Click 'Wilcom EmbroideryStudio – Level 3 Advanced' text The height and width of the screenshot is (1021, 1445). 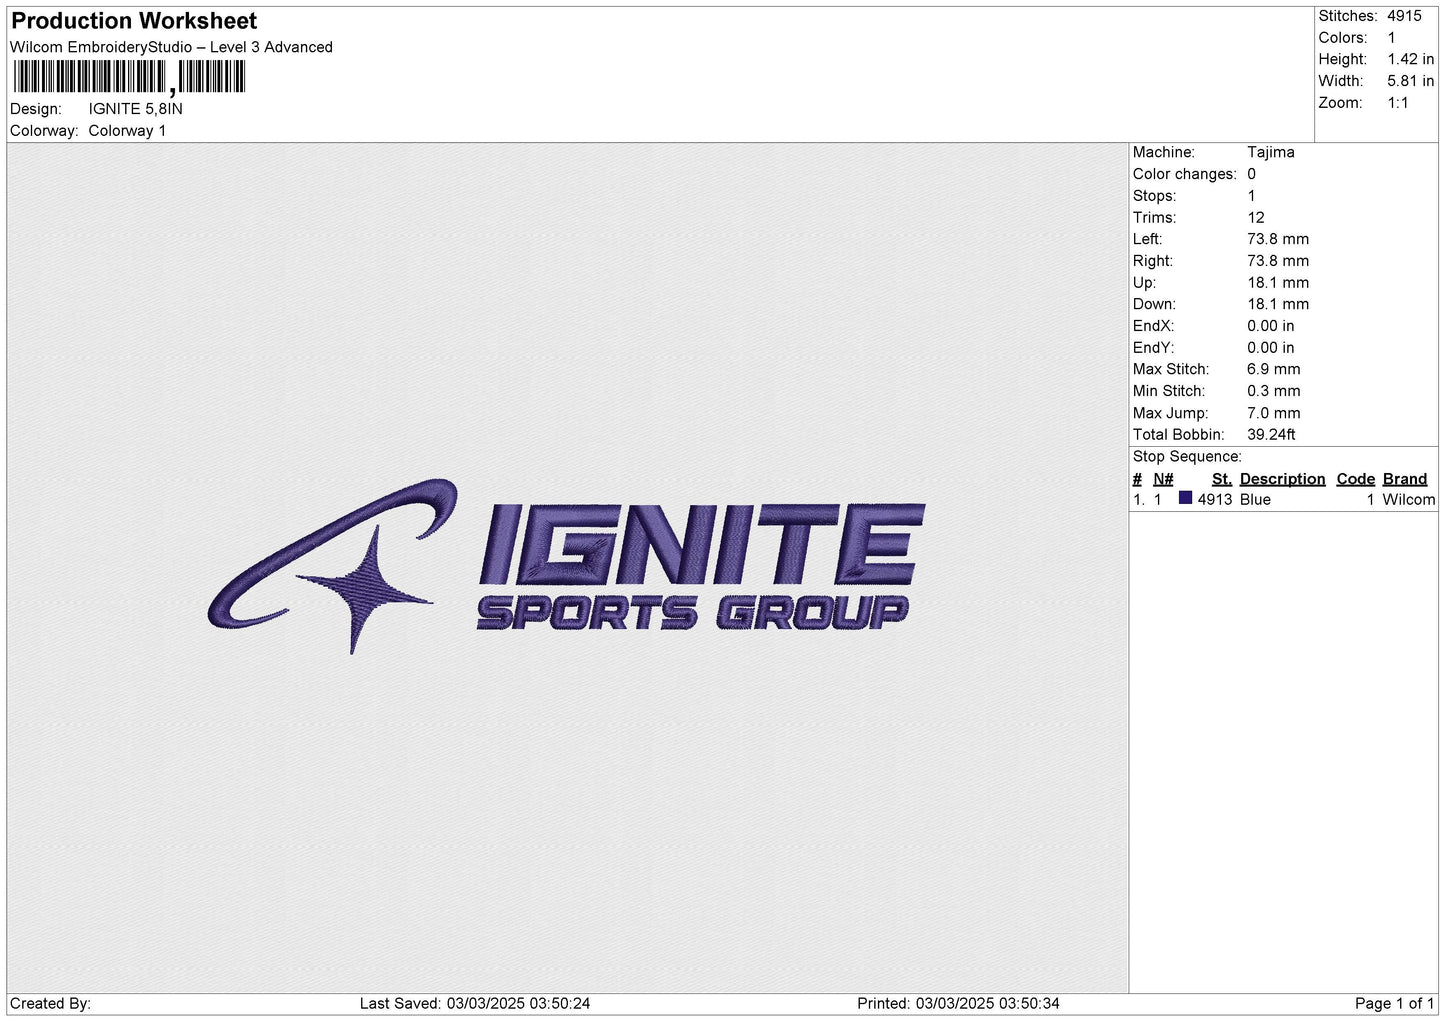pyautogui.click(x=171, y=47)
